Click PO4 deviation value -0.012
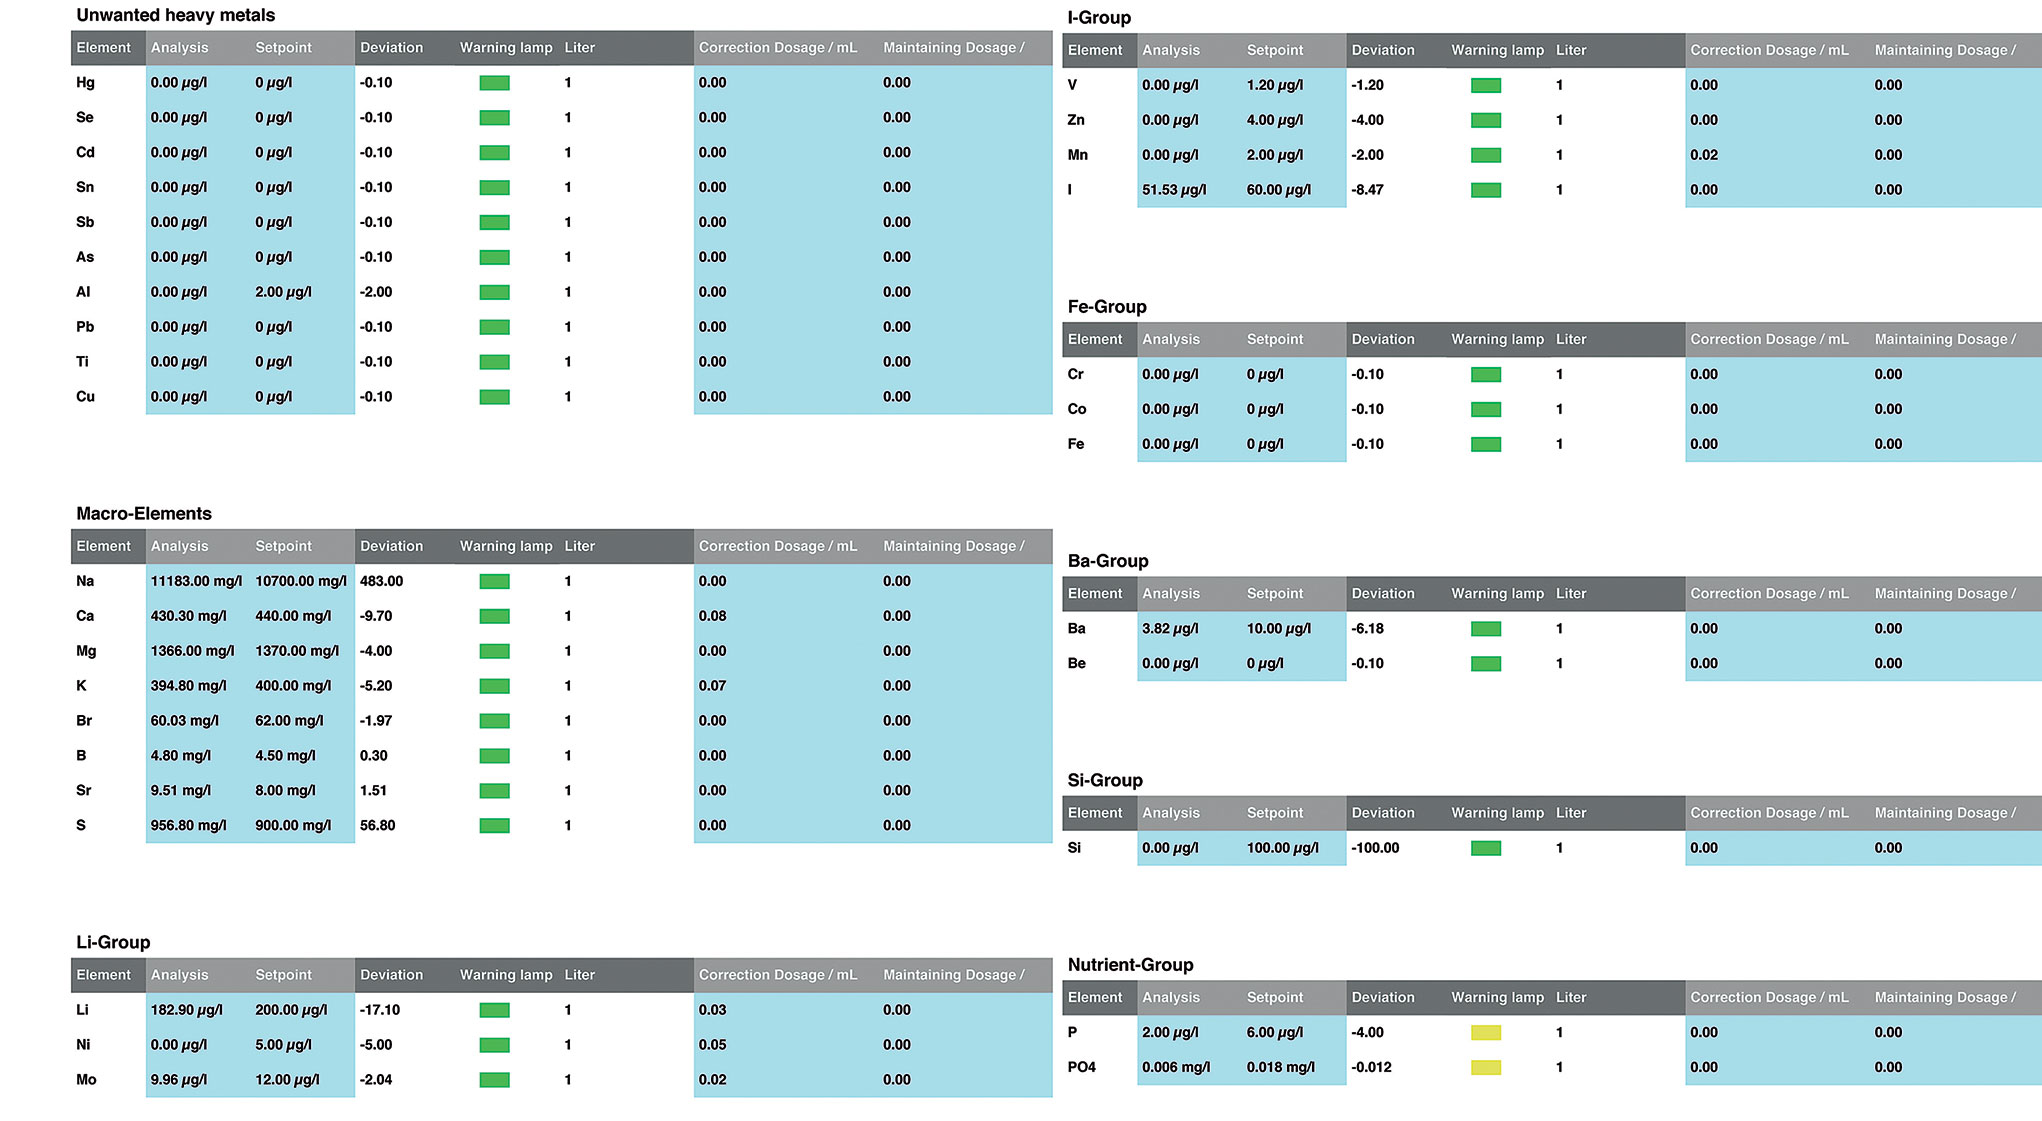The width and height of the screenshot is (2042, 1121). point(1371,1068)
